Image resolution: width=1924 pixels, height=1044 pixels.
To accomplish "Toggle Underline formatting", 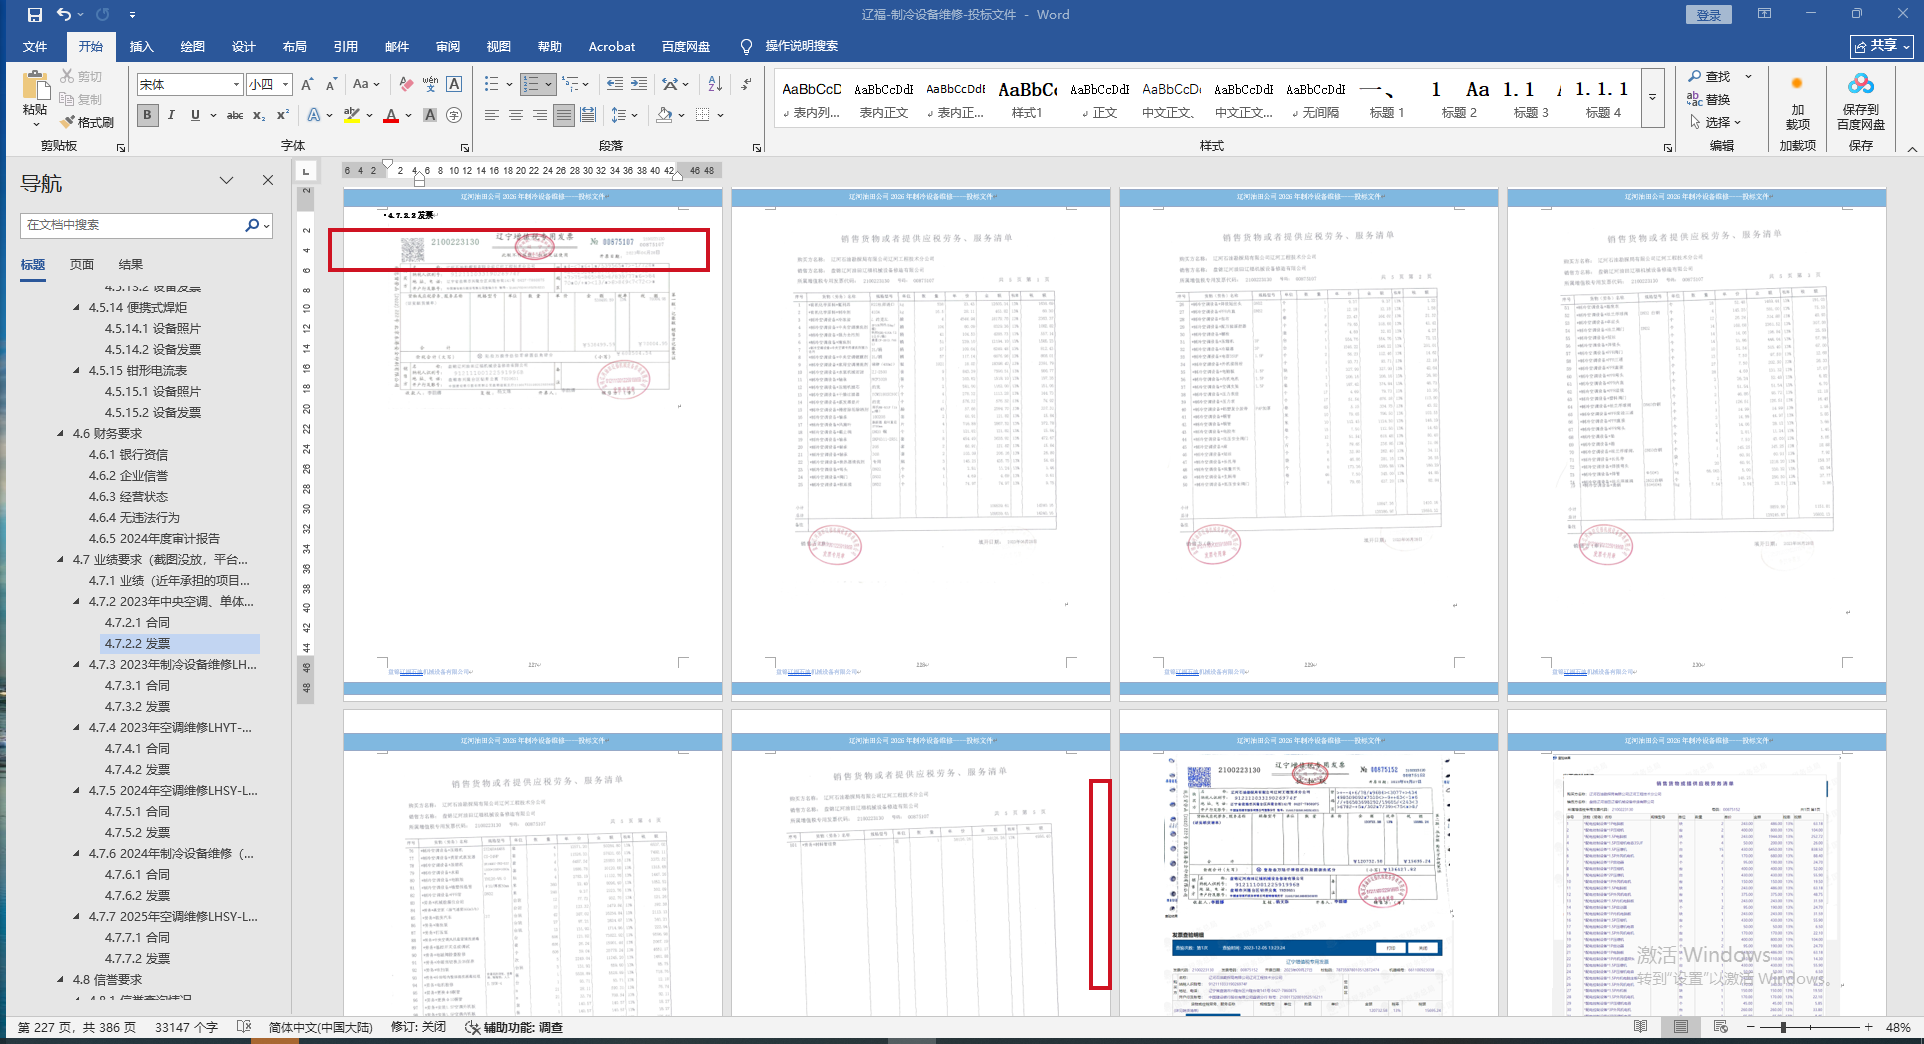I will [195, 115].
